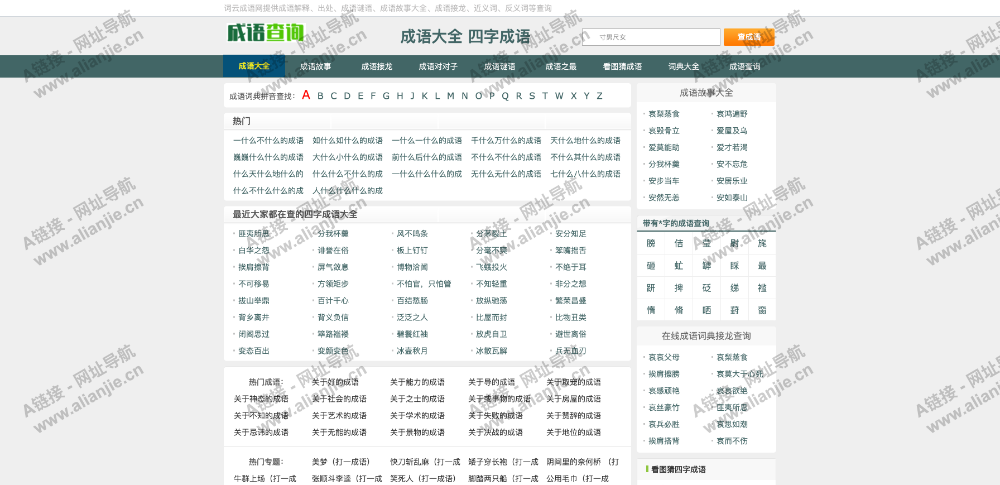Focus the idiom search input field
This screenshot has height=485, width=1000.
[651, 37]
